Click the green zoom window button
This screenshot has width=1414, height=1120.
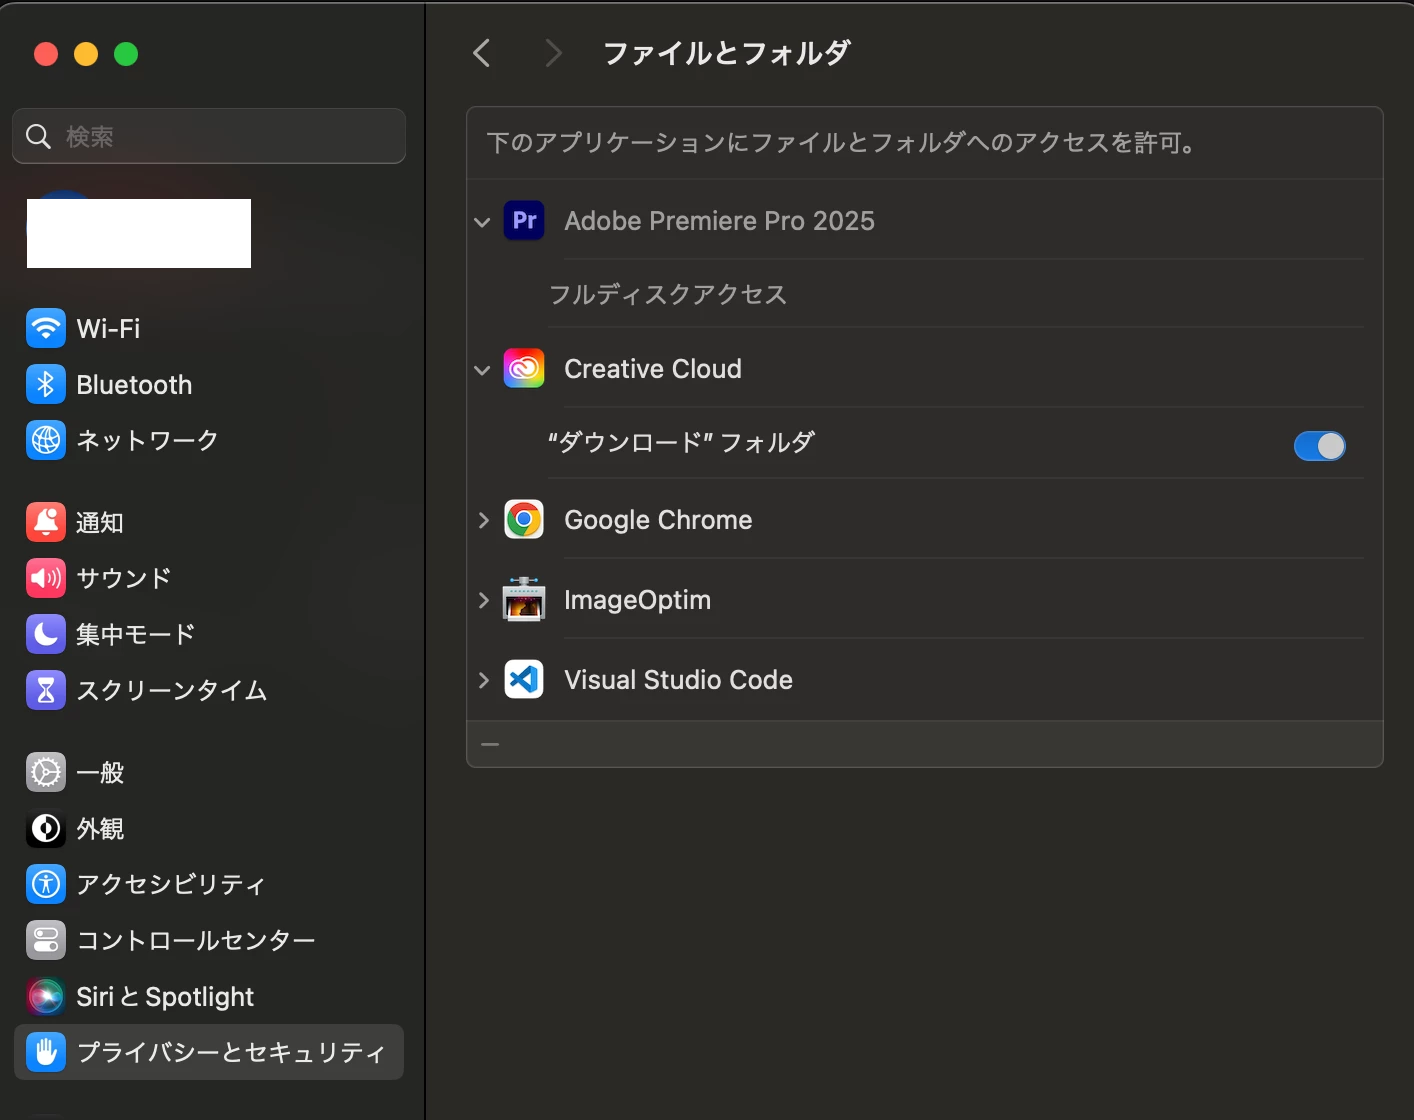(x=126, y=54)
